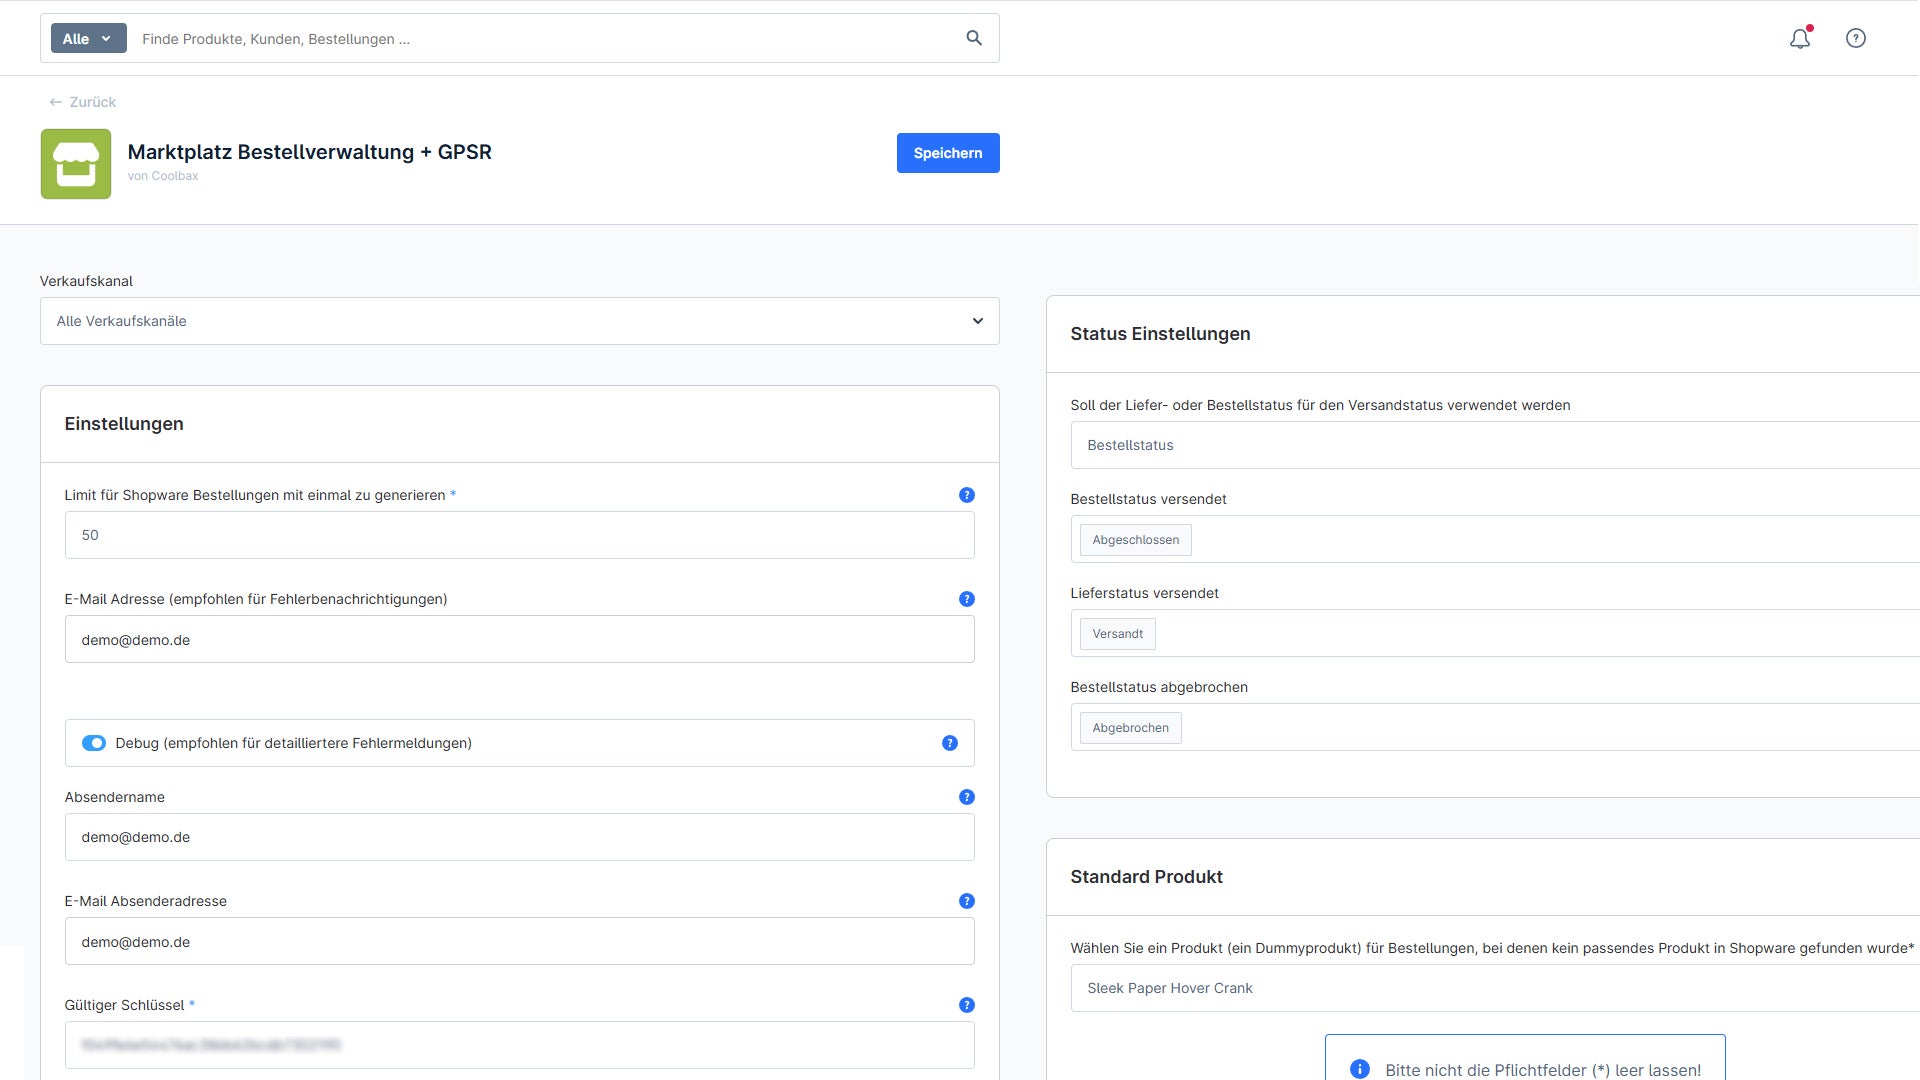
Task: Click the E-Mail Absenderadresse input
Action: point(520,941)
